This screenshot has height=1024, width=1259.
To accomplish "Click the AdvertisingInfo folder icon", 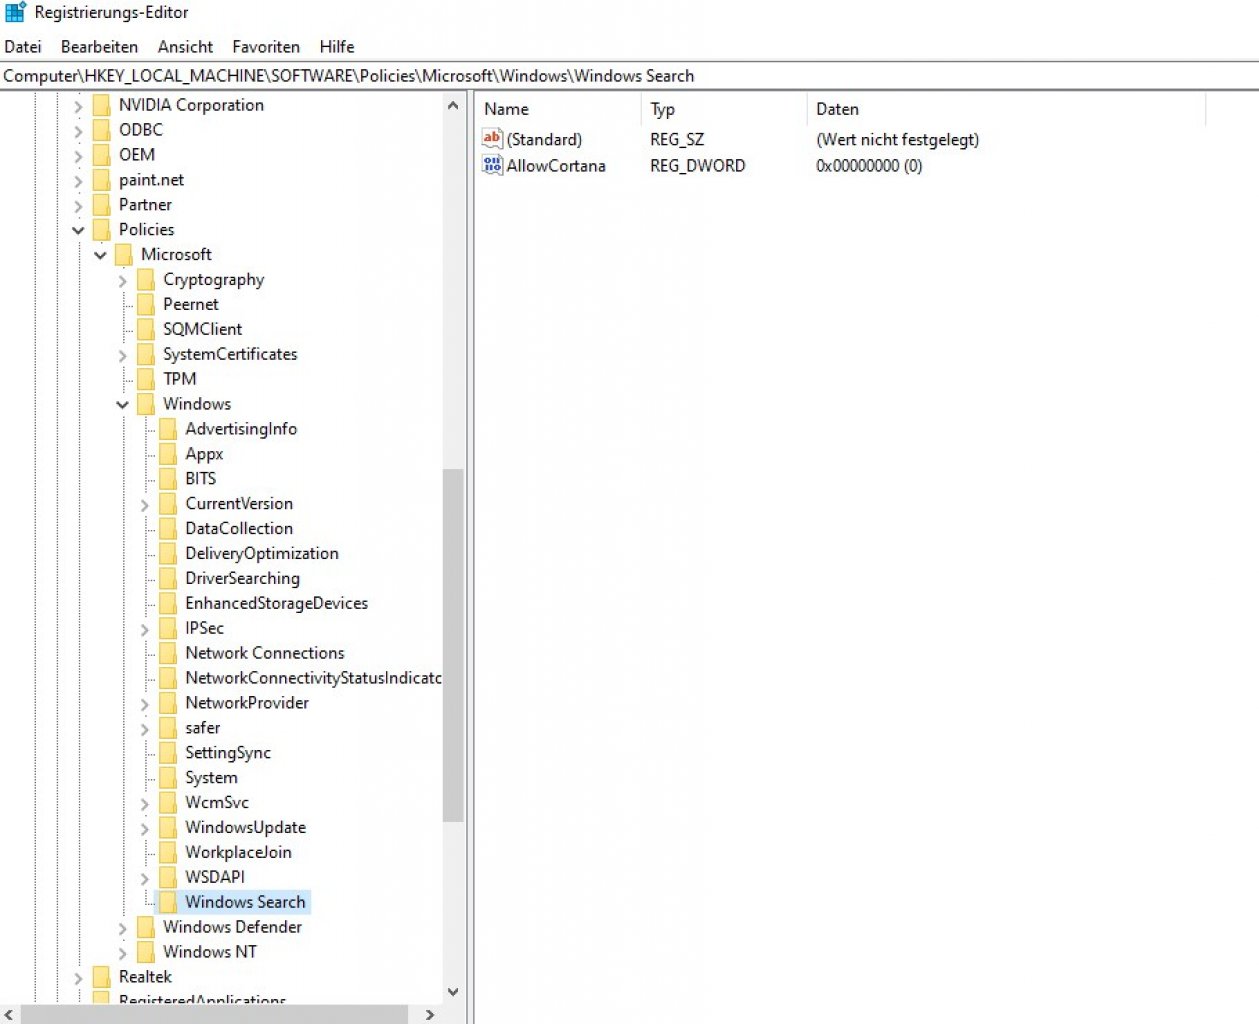I will pos(168,429).
